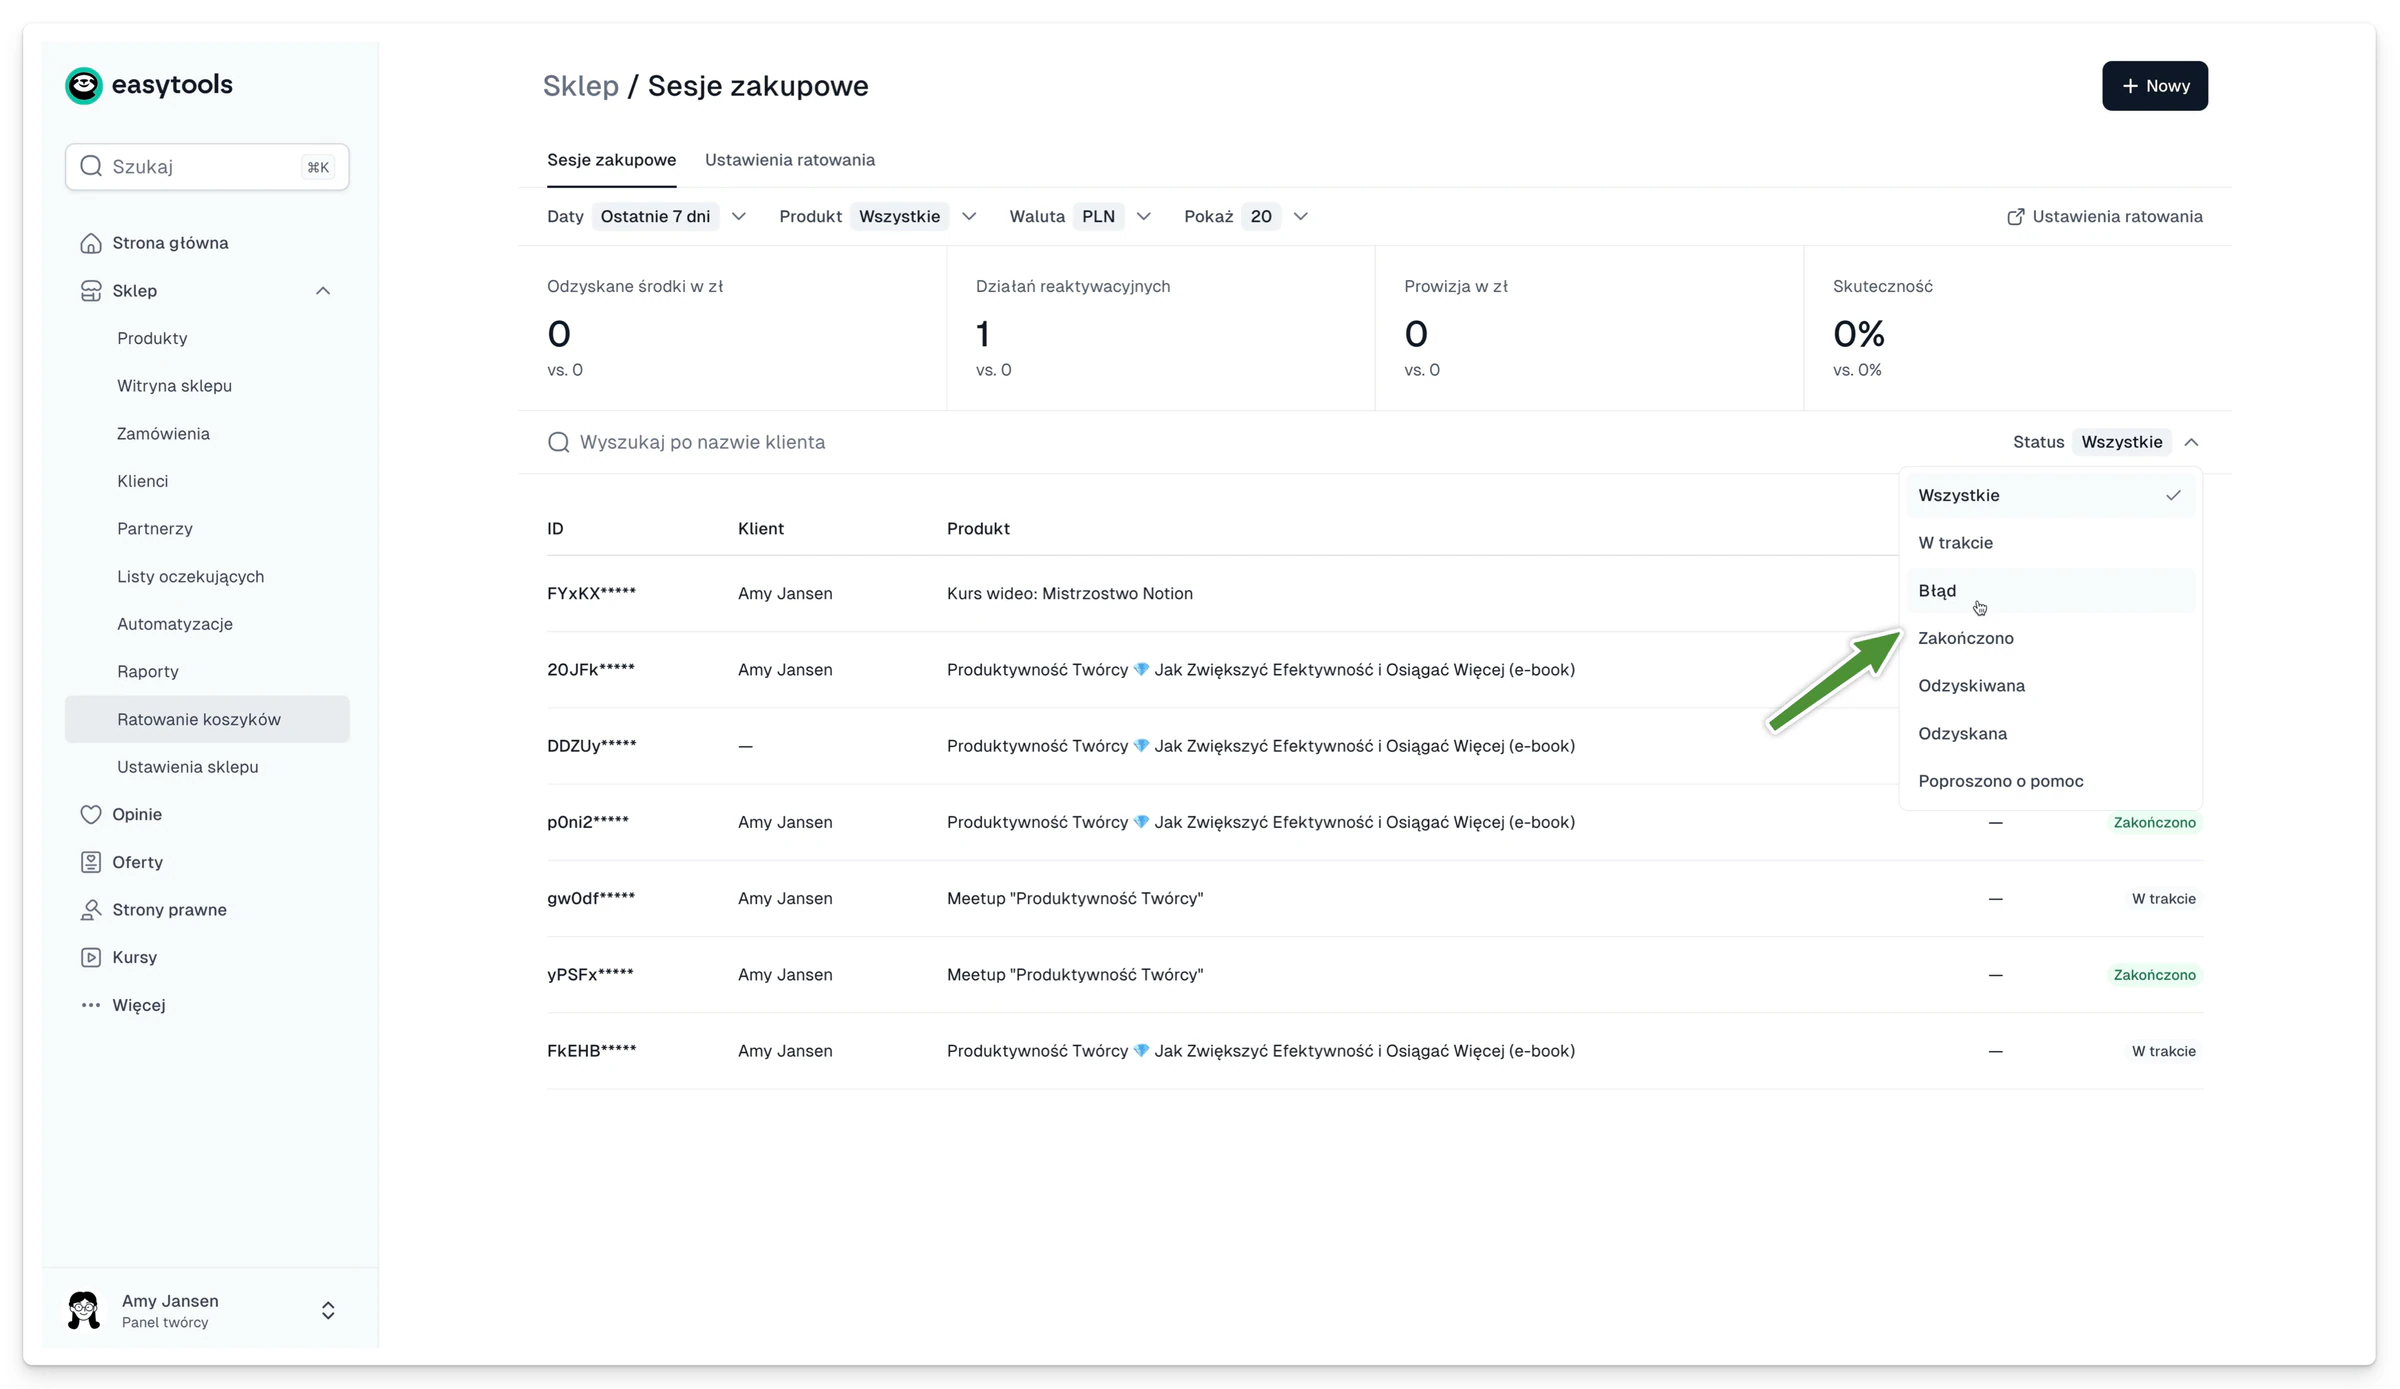Open Strona główna via home icon
The height and width of the screenshot is (1389, 2400).
91,243
